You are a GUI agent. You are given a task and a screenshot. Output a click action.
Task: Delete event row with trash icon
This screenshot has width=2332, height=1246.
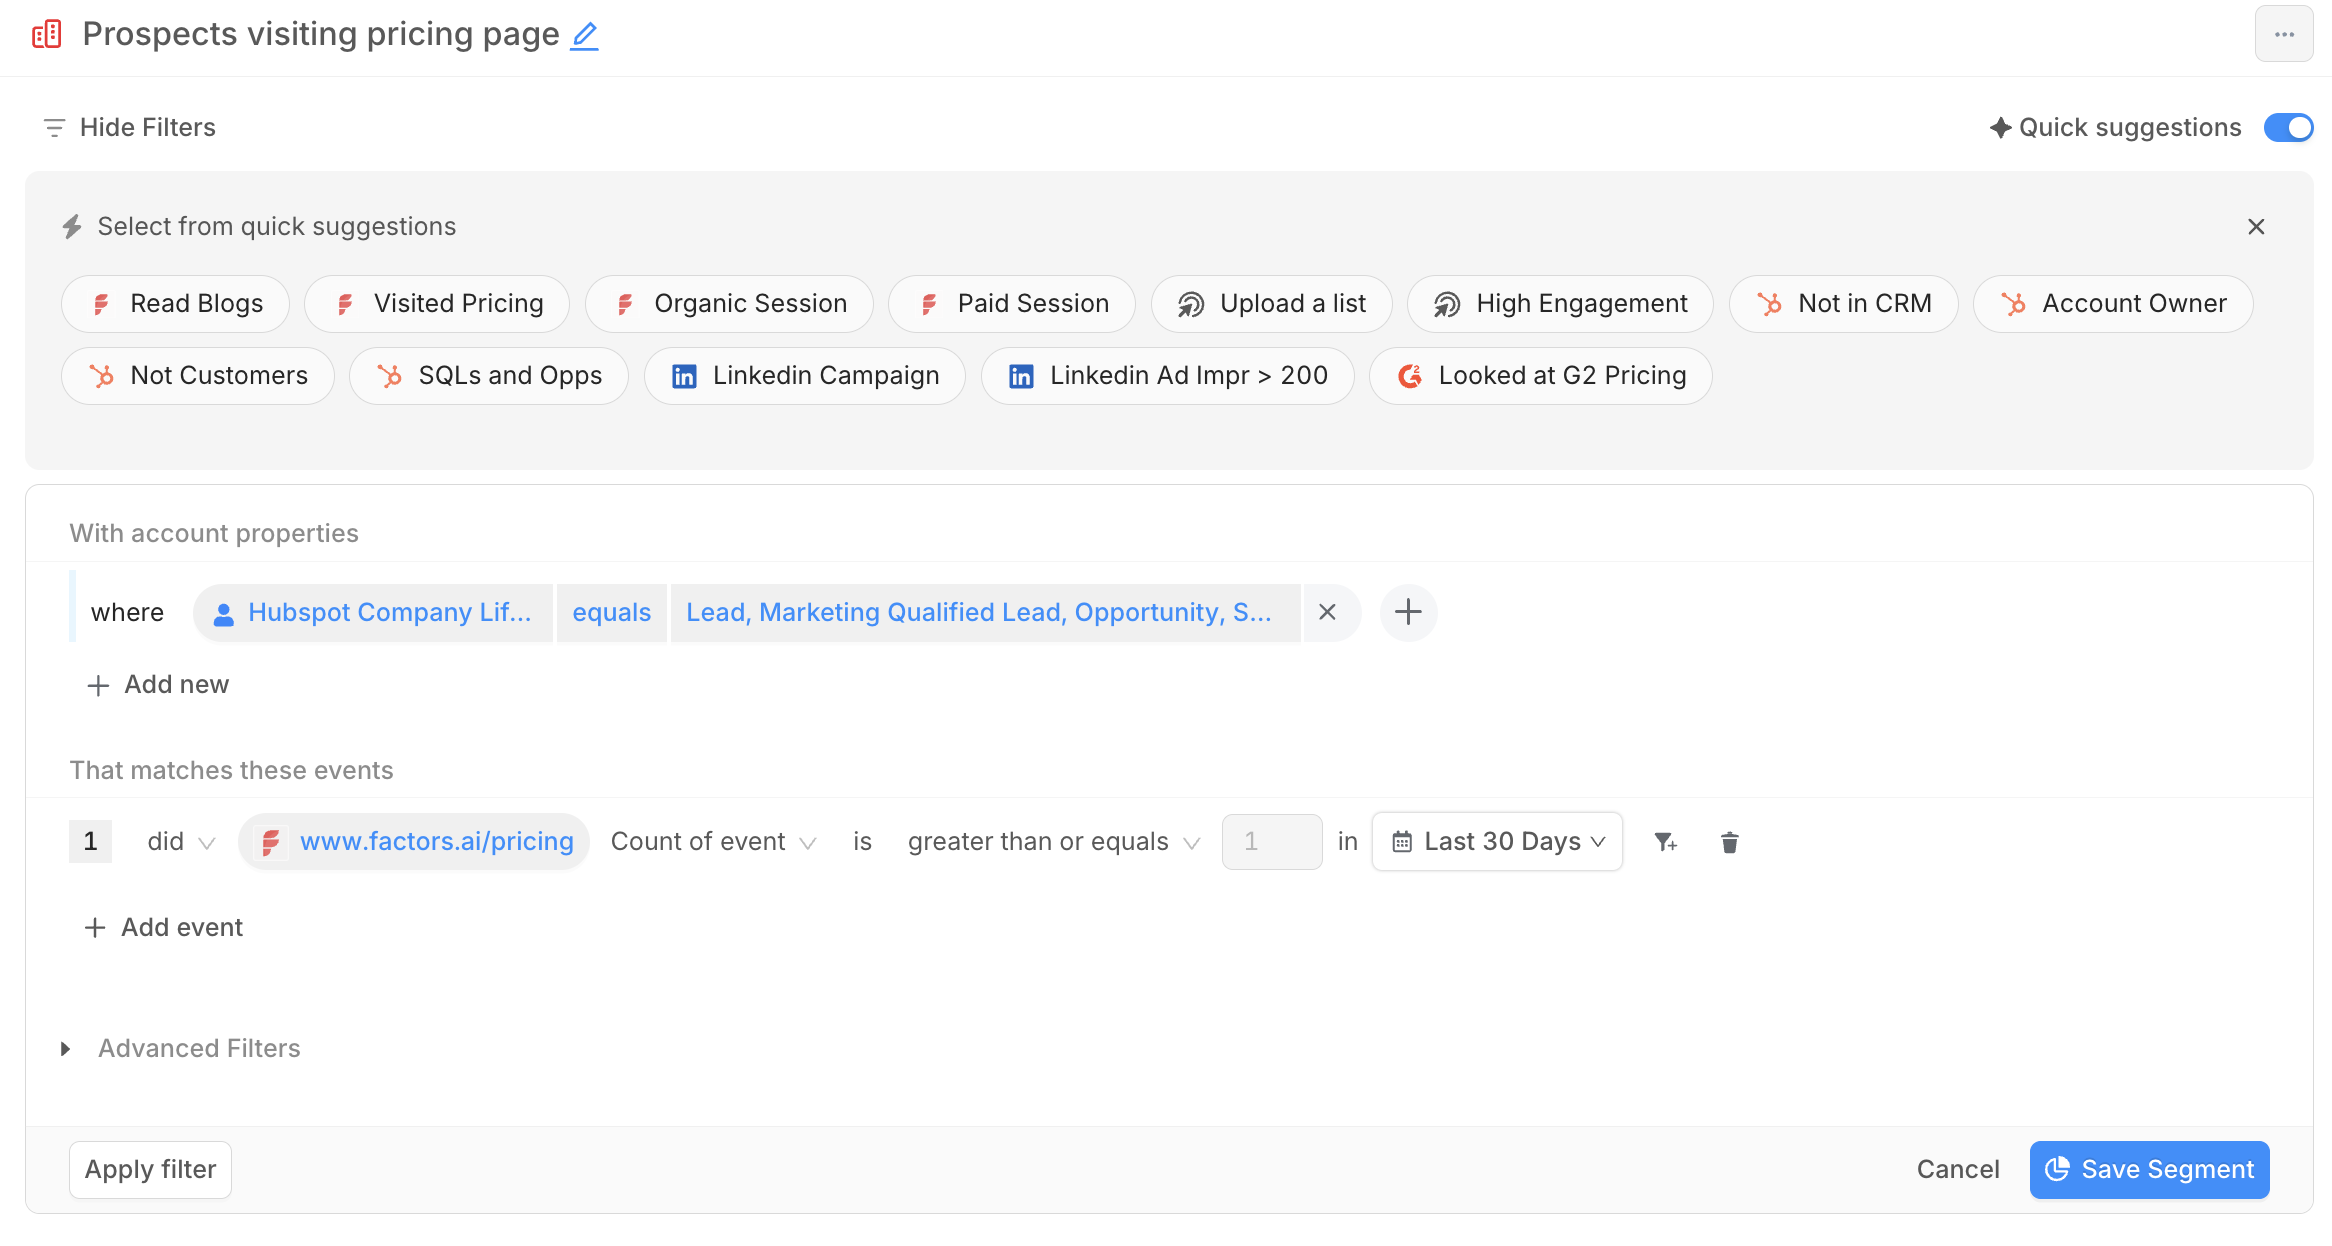[x=1729, y=843]
